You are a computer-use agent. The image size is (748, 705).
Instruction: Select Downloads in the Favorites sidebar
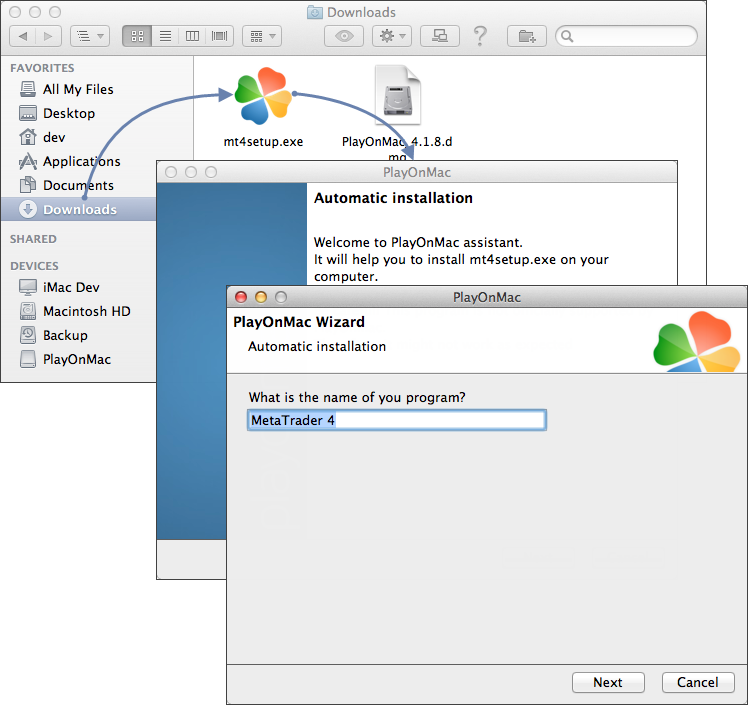[x=79, y=209]
